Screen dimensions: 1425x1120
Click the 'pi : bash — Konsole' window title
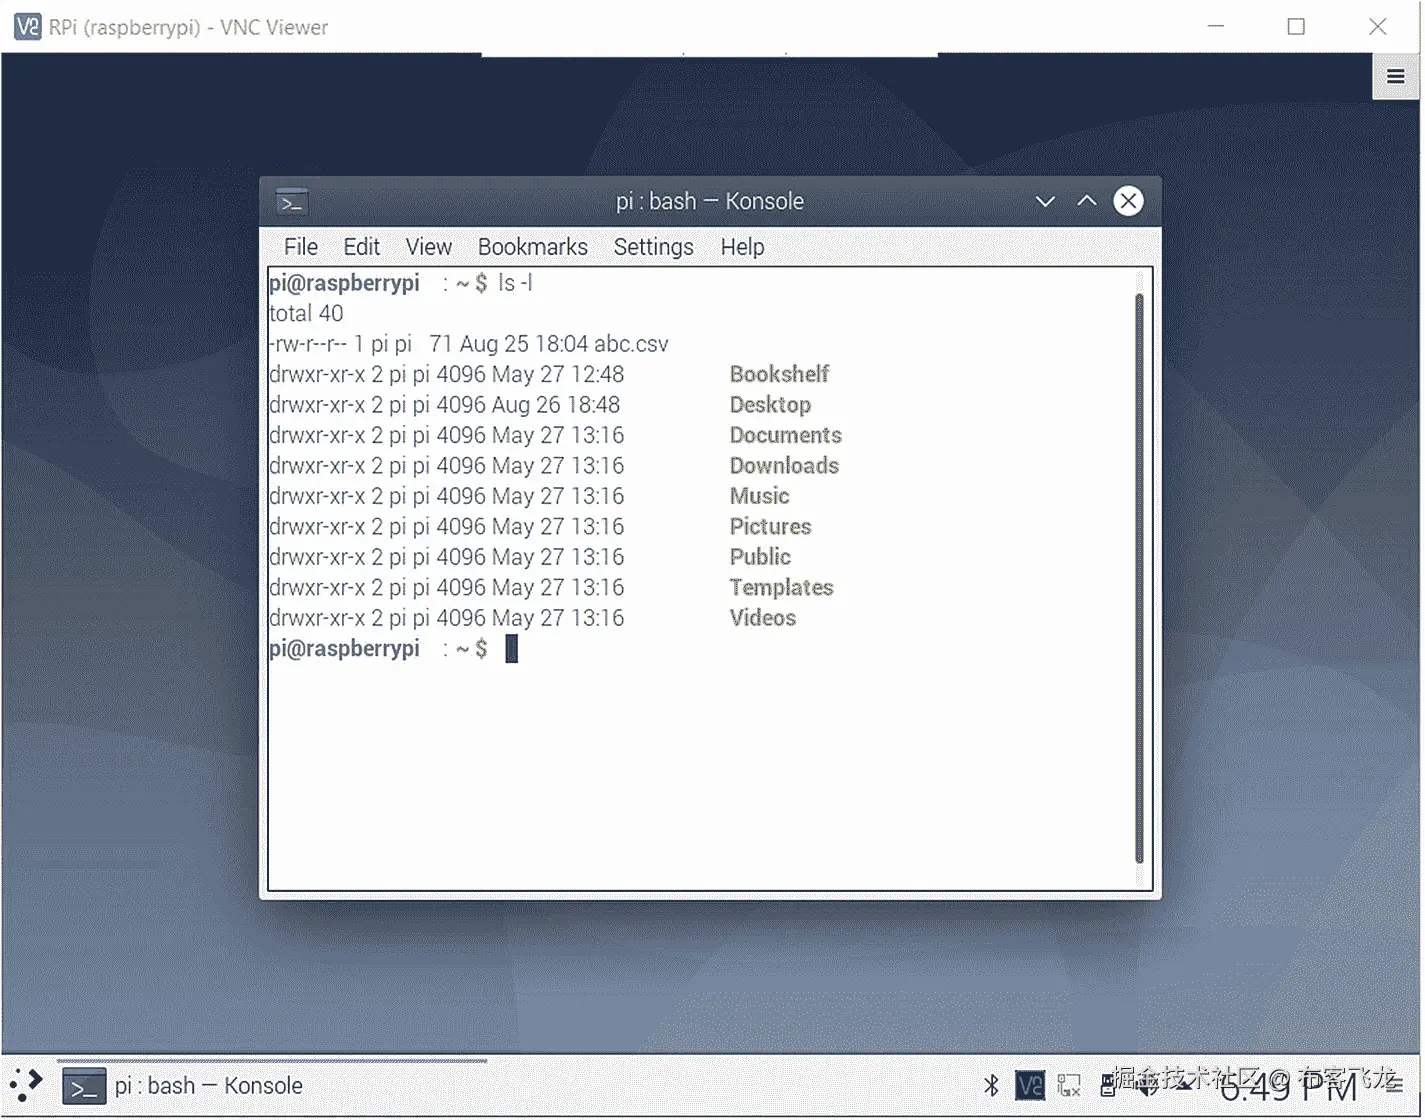click(710, 202)
